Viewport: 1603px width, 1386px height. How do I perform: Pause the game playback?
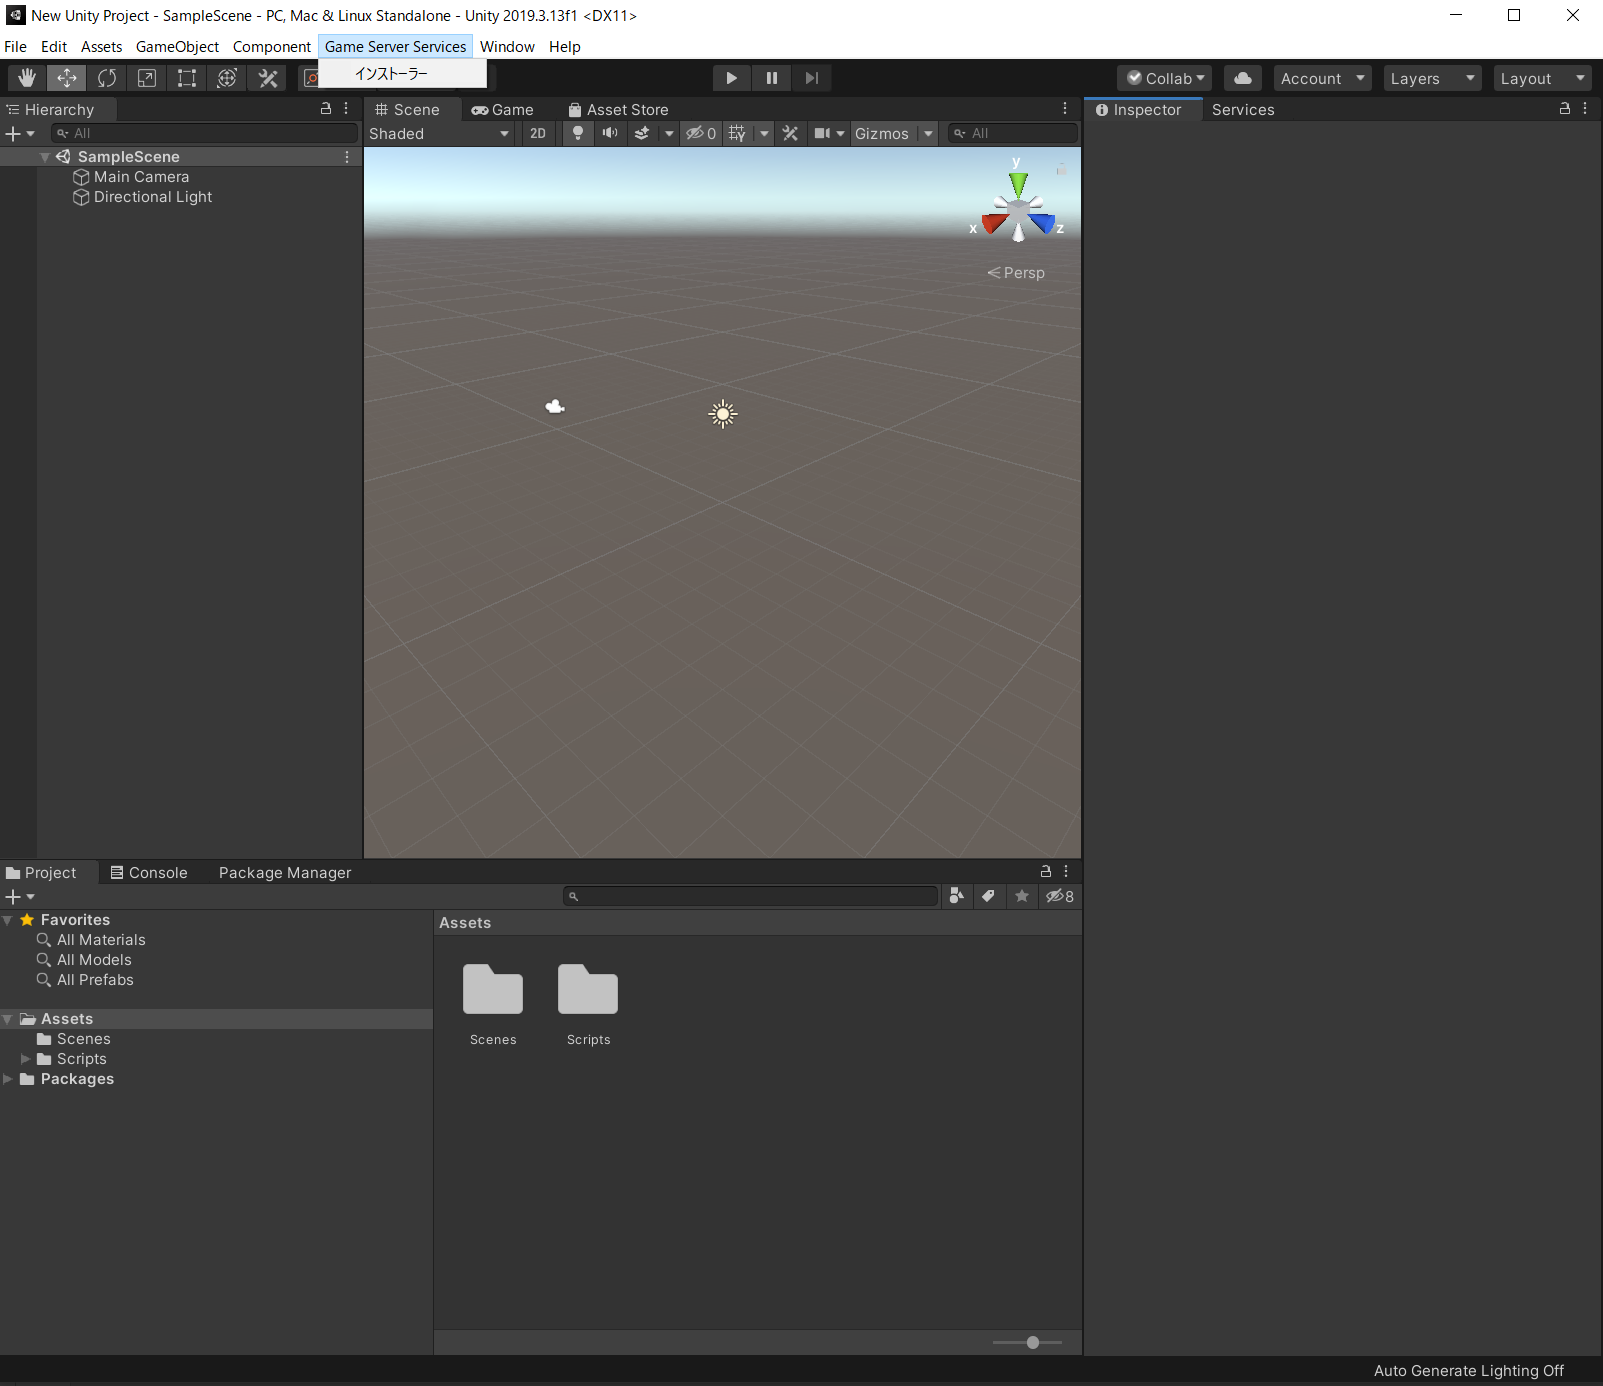772,78
